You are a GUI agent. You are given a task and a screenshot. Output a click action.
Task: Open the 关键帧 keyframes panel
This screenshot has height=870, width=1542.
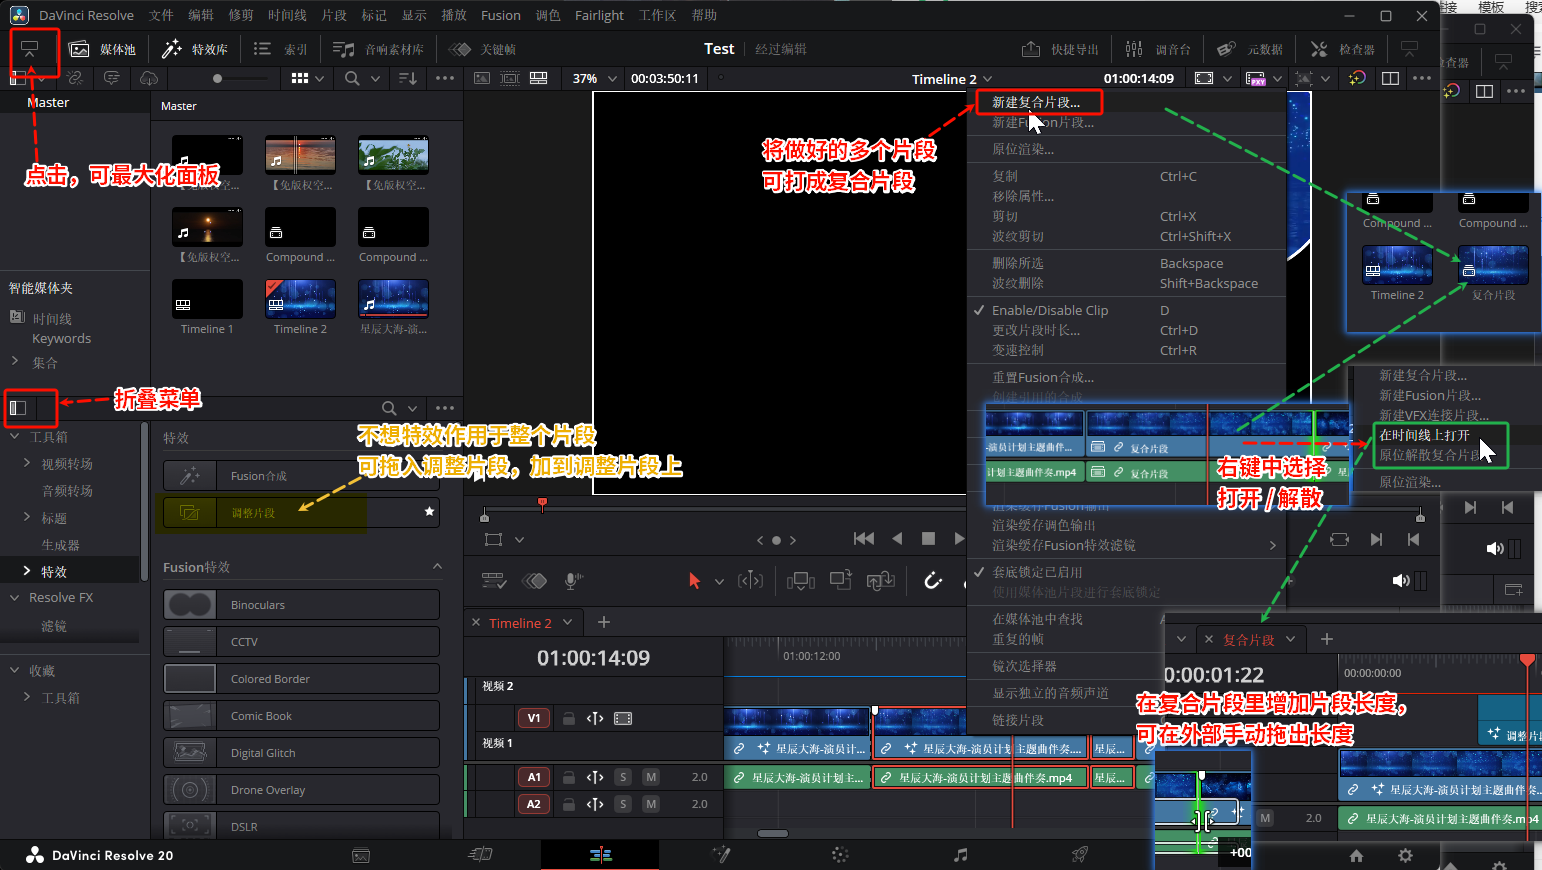coord(482,49)
